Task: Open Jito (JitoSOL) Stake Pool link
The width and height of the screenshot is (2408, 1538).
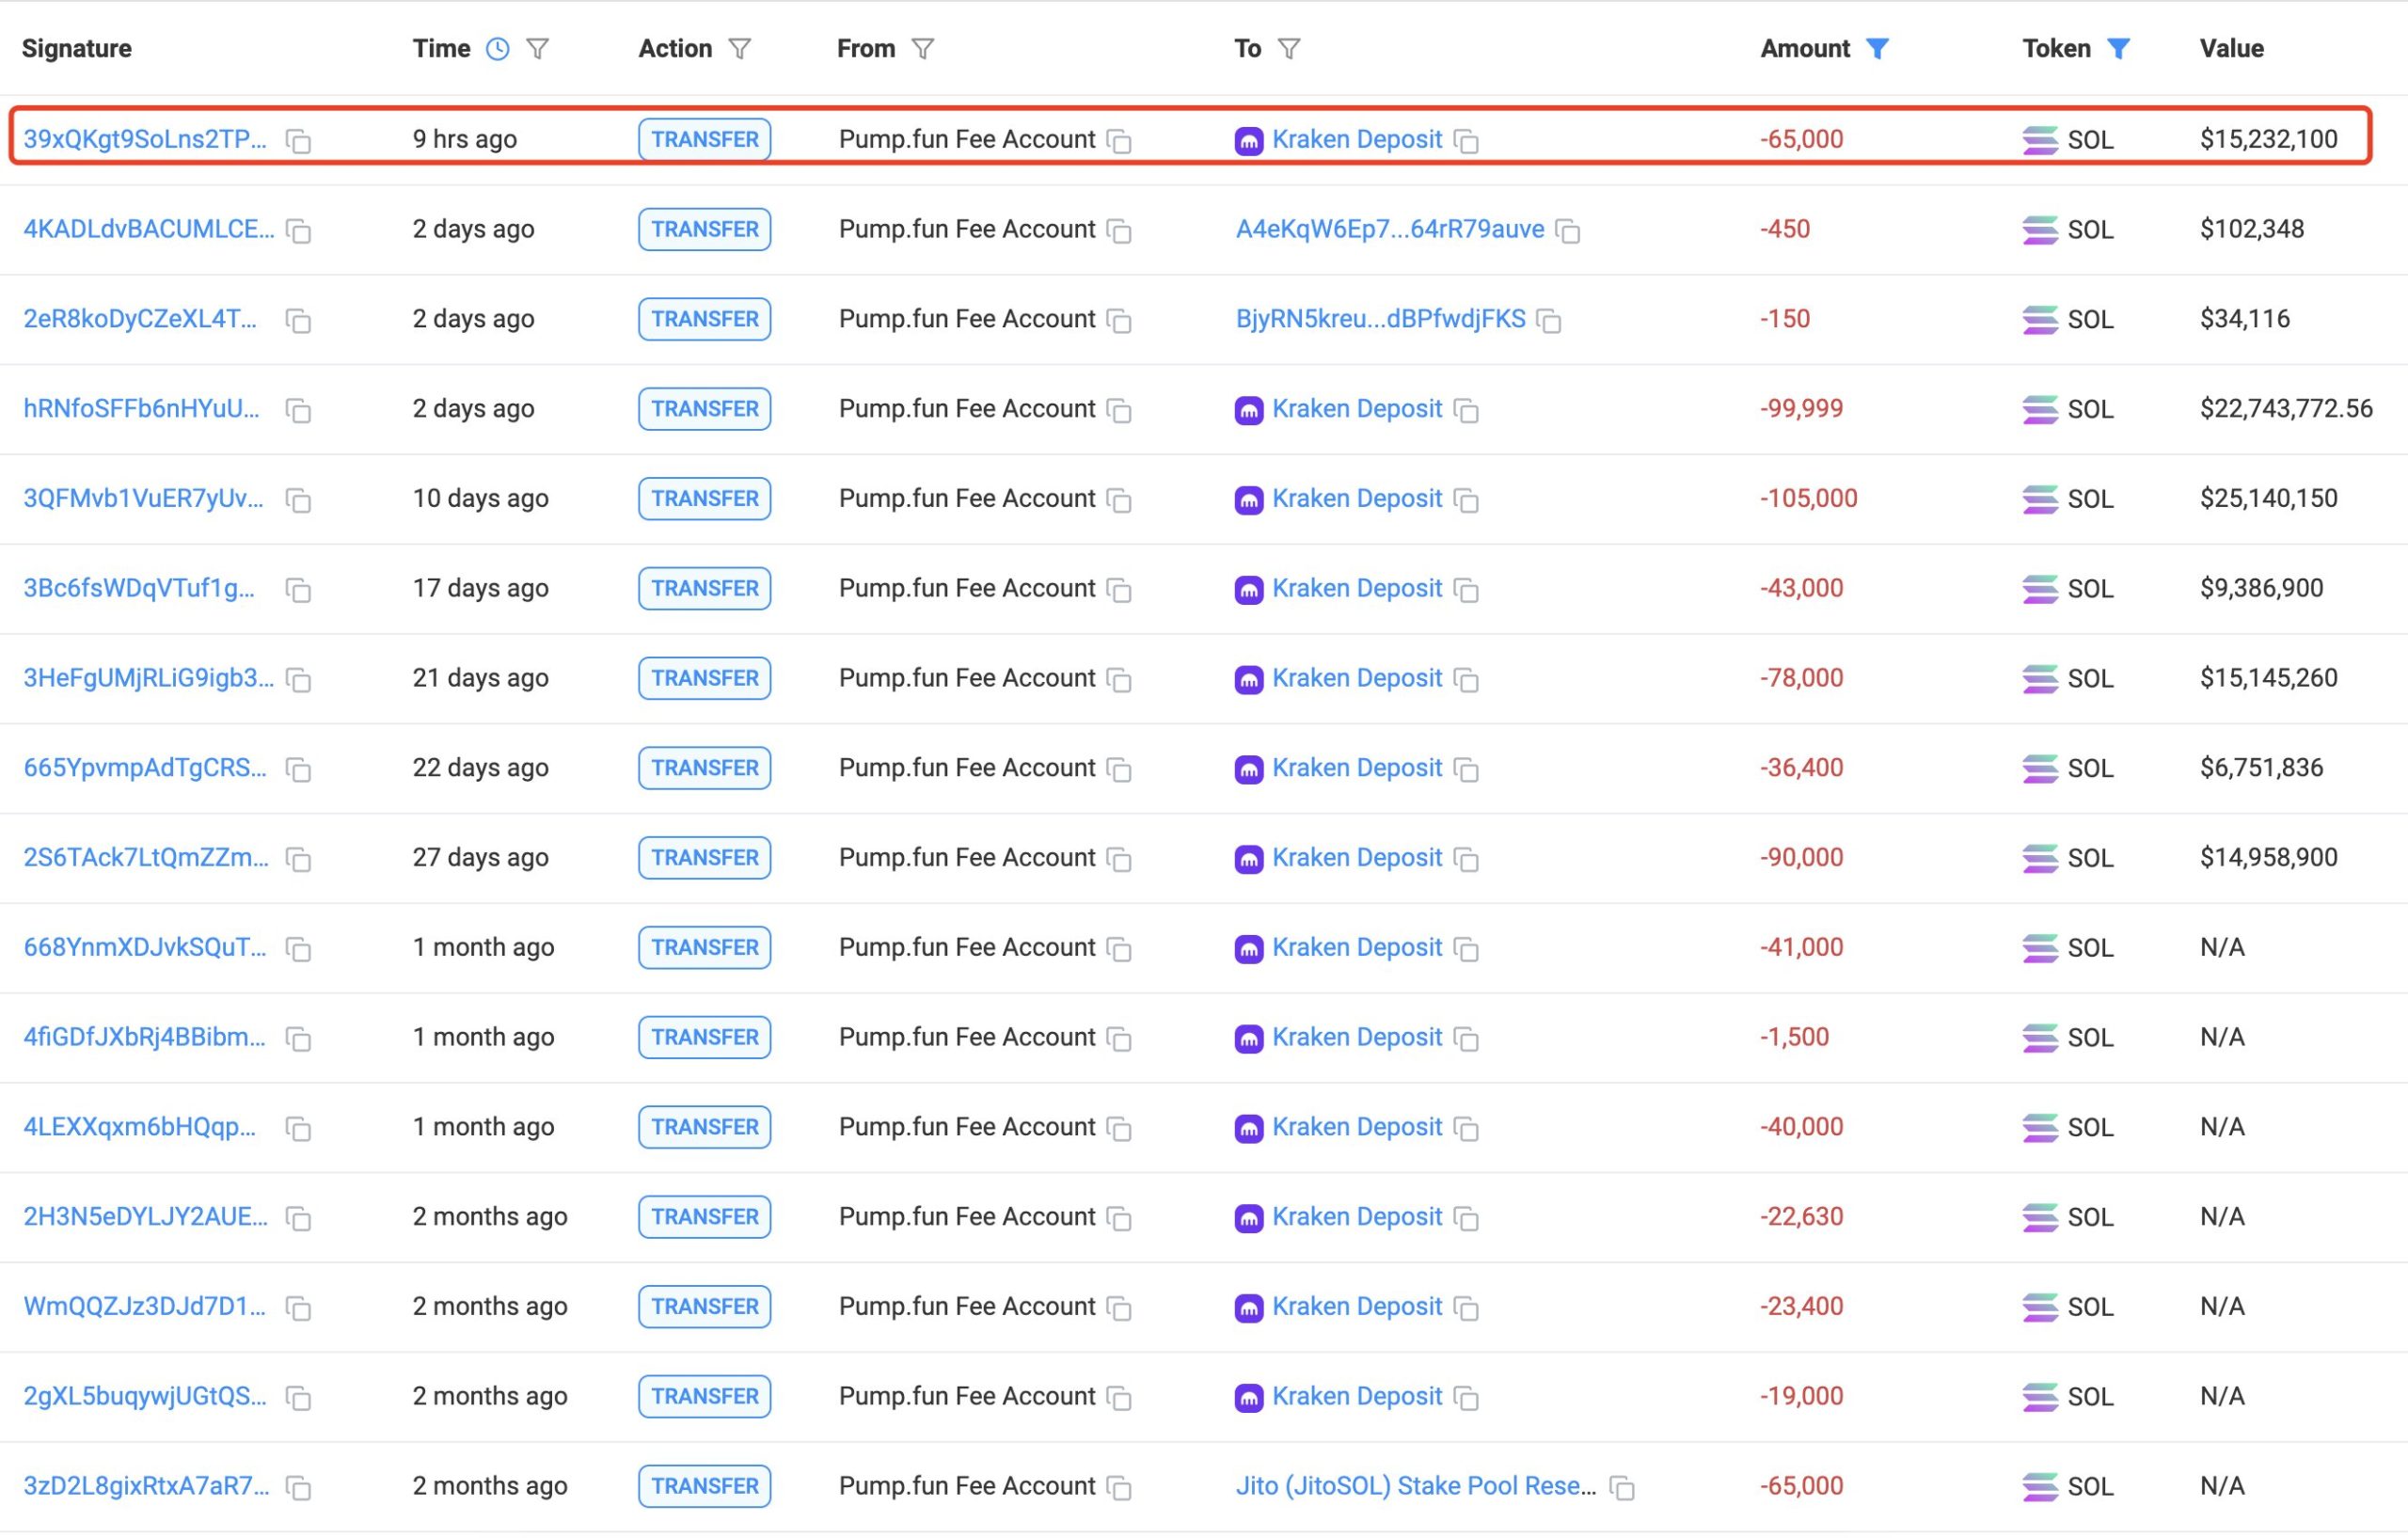Action: pyautogui.click(x=1415, y=1486)
